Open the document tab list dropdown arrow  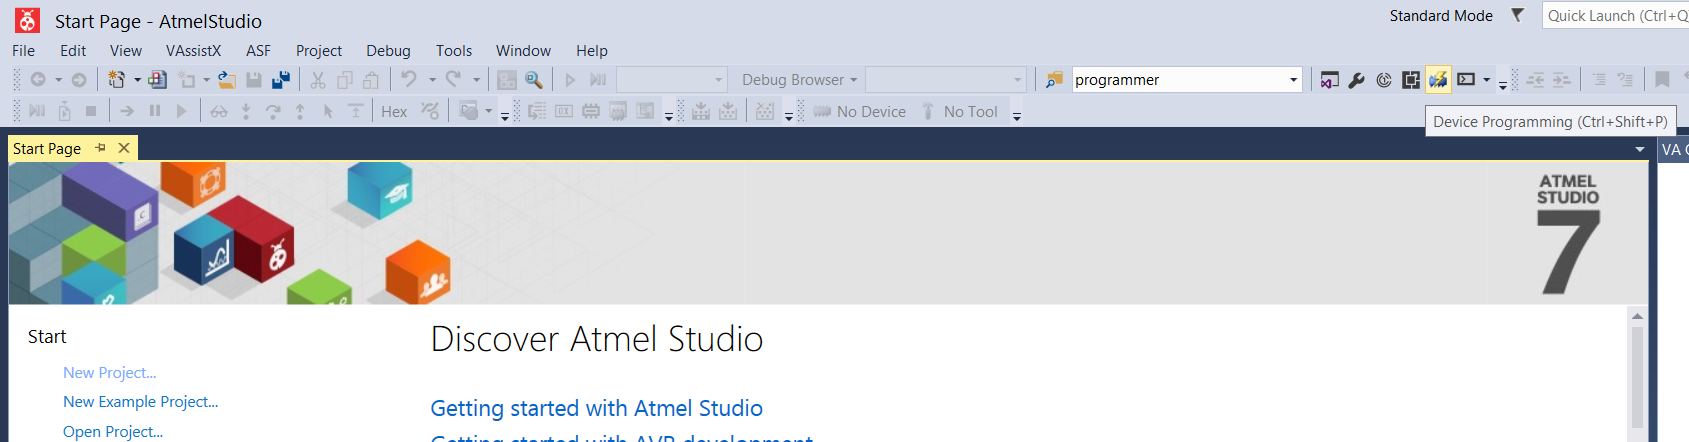1639,149
